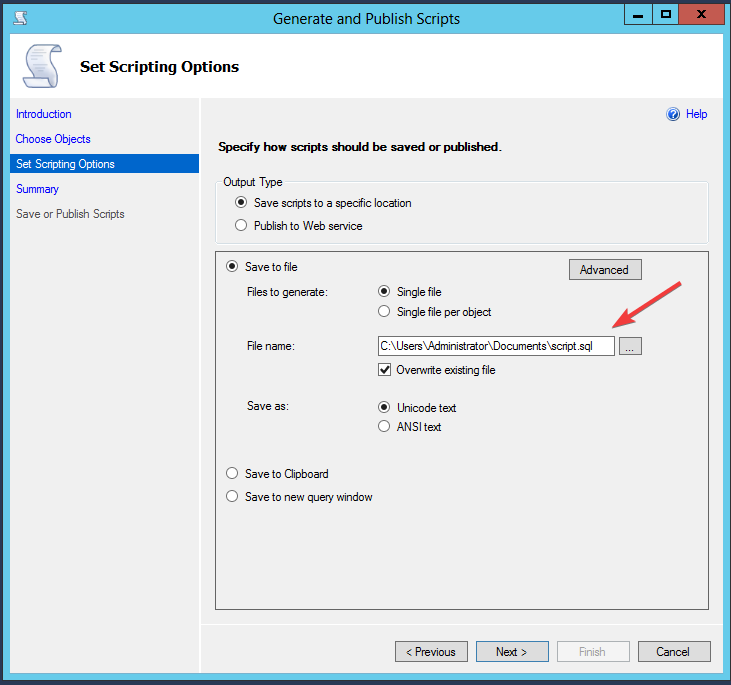The image size is (731, 685).
Task: Select Unicode text radio button
Action: 384,407
